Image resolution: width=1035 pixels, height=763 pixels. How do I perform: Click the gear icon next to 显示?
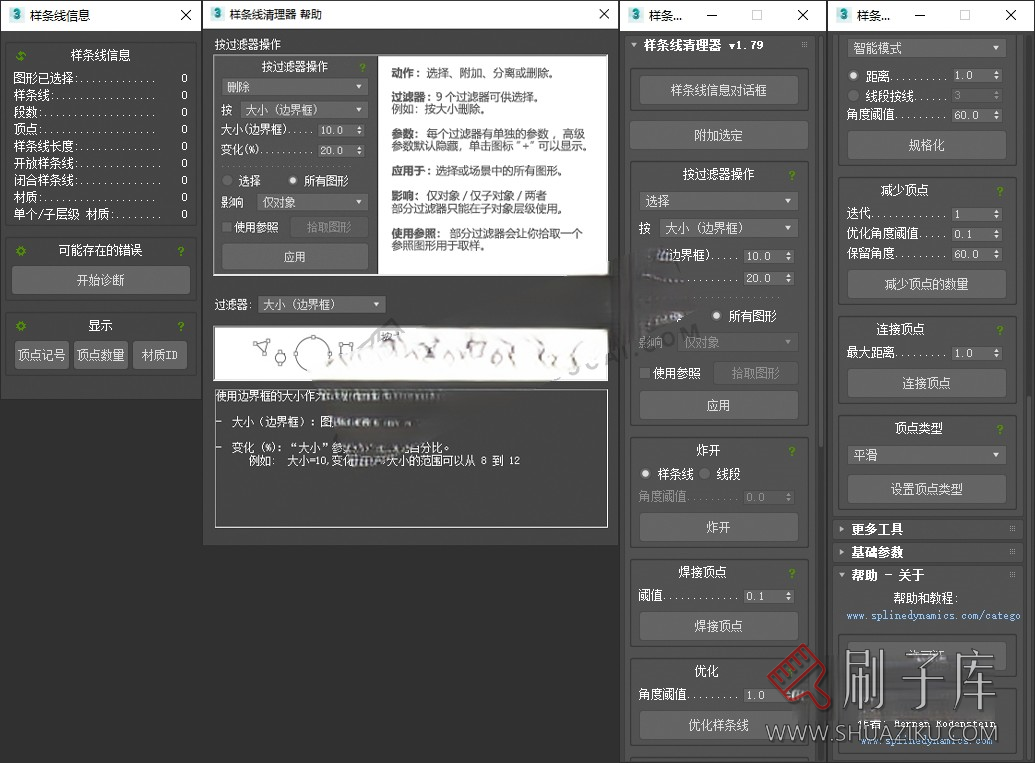[21, 326]
